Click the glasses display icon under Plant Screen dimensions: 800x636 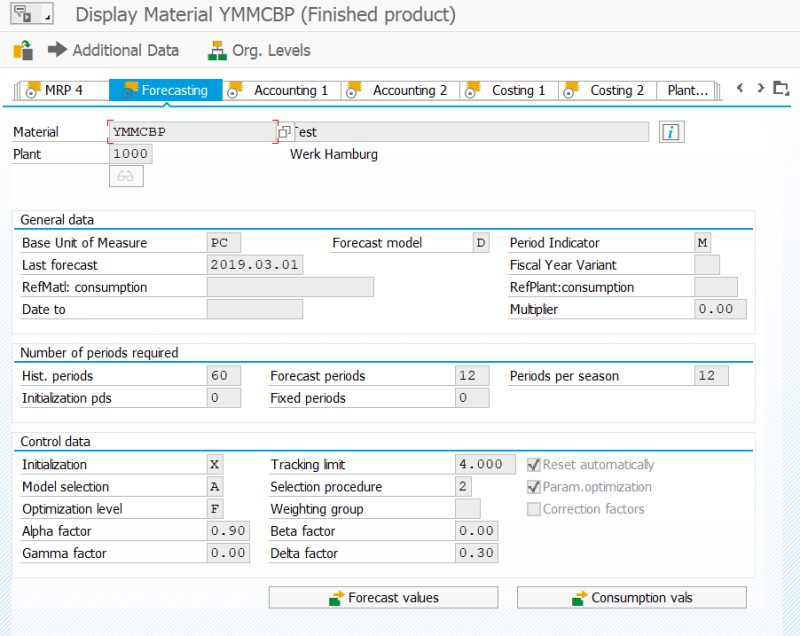click(126, 176)
